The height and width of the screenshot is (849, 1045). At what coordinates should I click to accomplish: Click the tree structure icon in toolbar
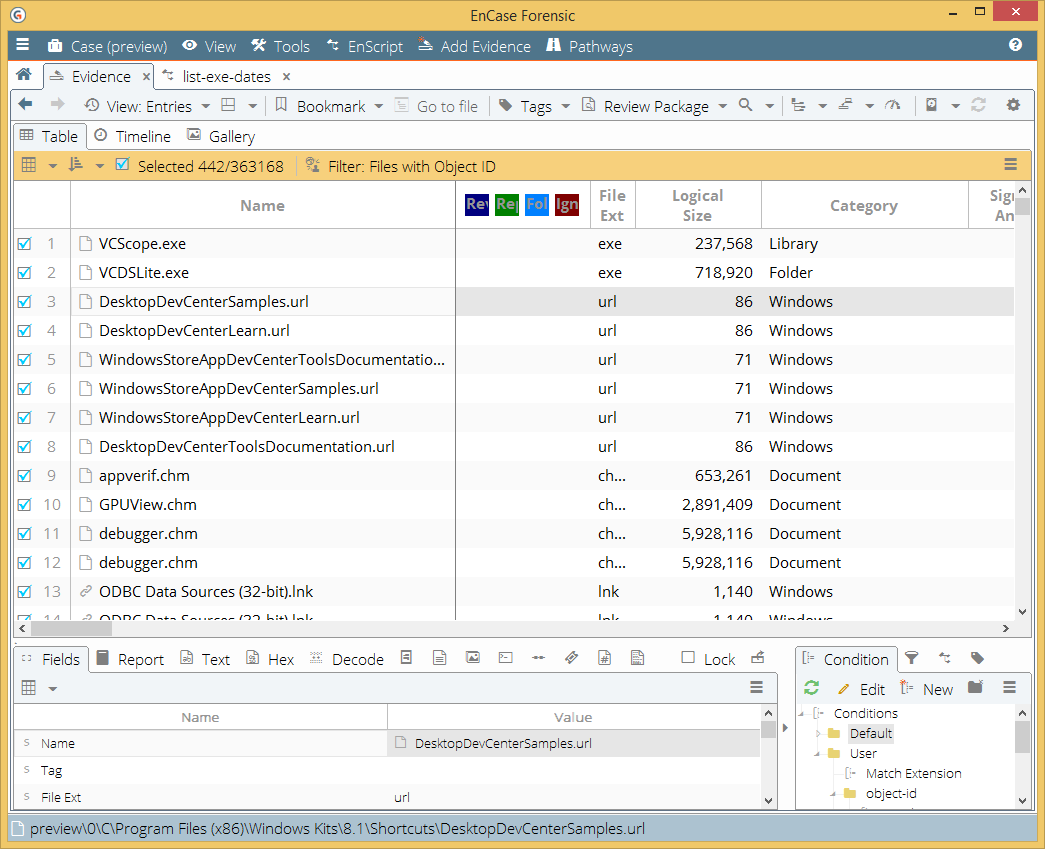coord(798,105)
